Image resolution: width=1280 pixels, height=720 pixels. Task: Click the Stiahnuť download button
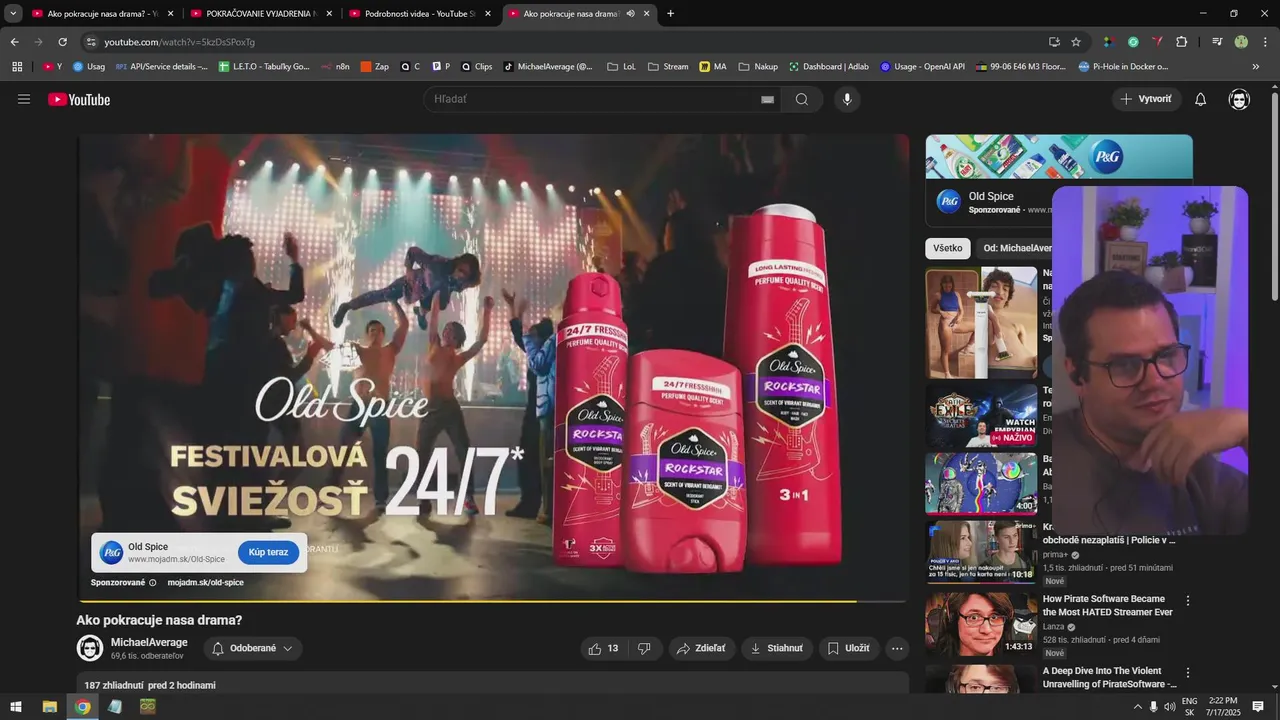(x=777, y=648)
